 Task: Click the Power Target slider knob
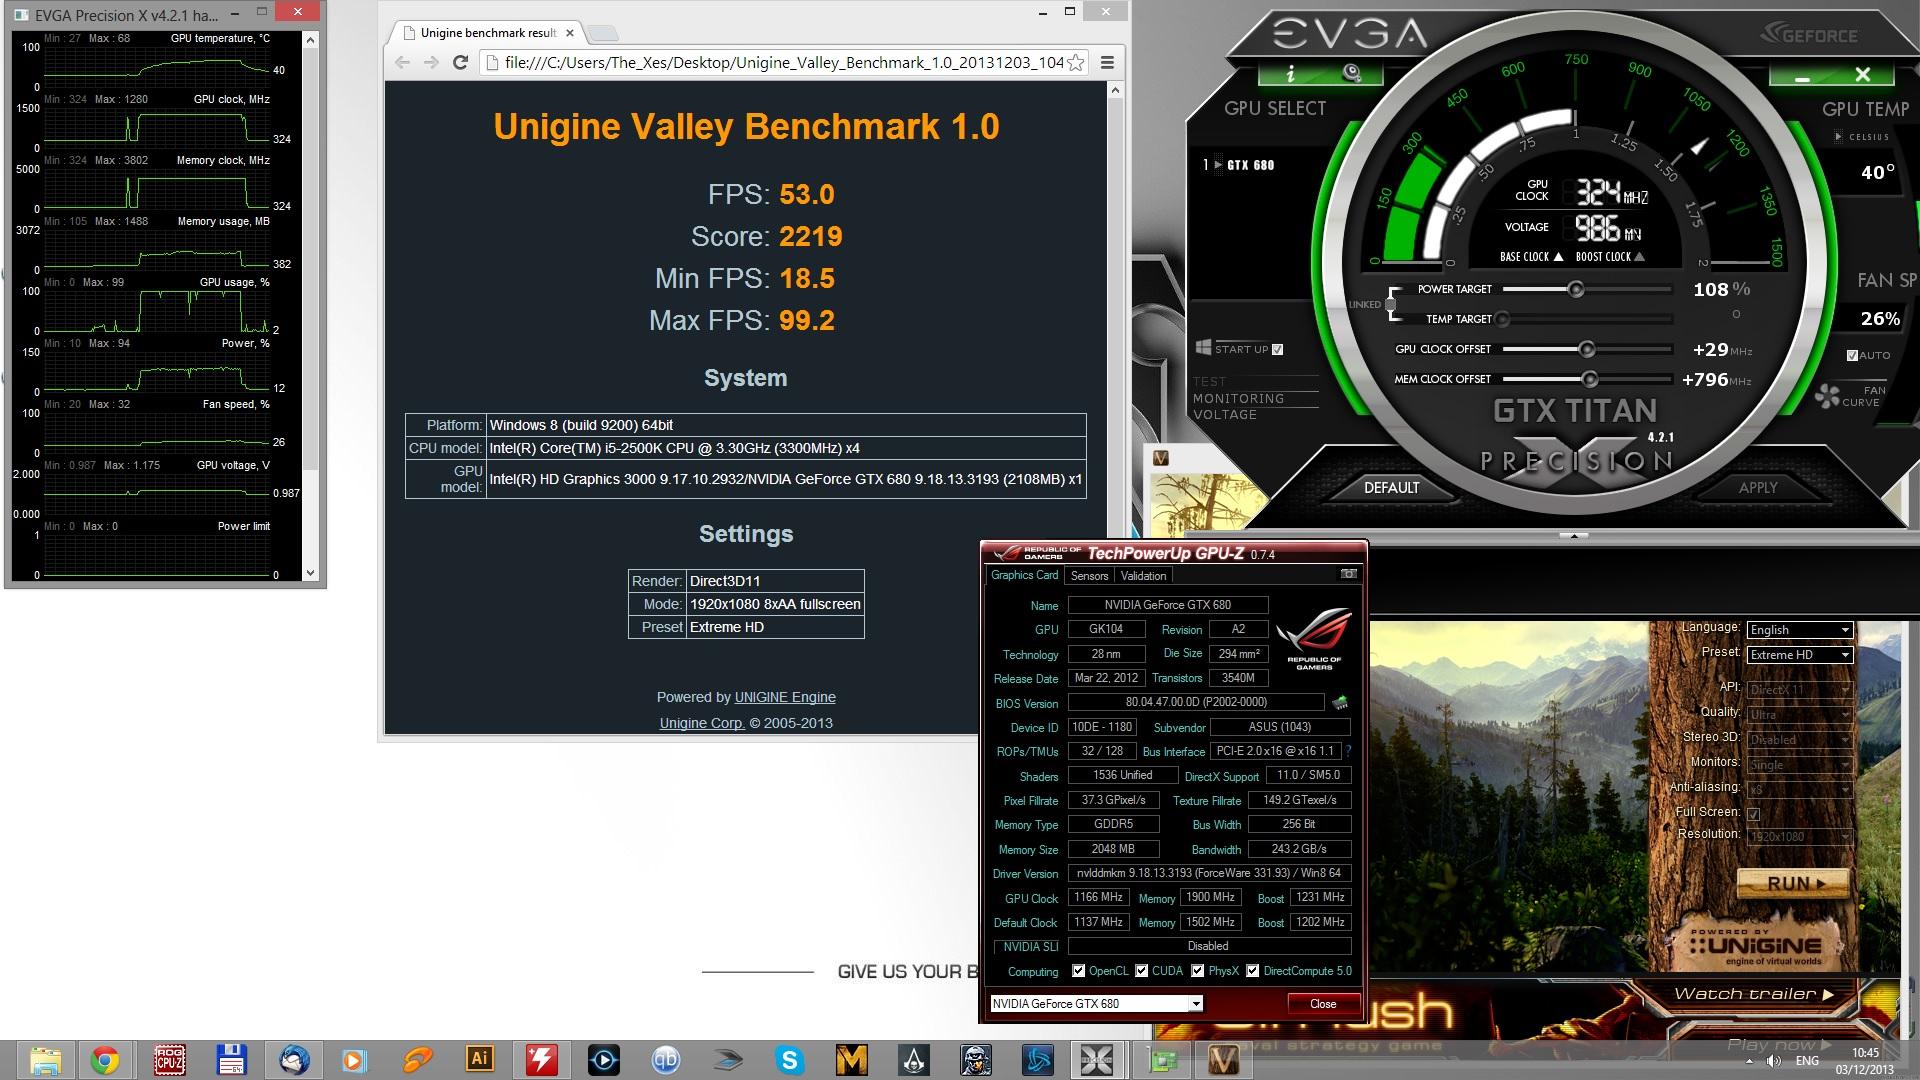click(x=1576, y=289)
